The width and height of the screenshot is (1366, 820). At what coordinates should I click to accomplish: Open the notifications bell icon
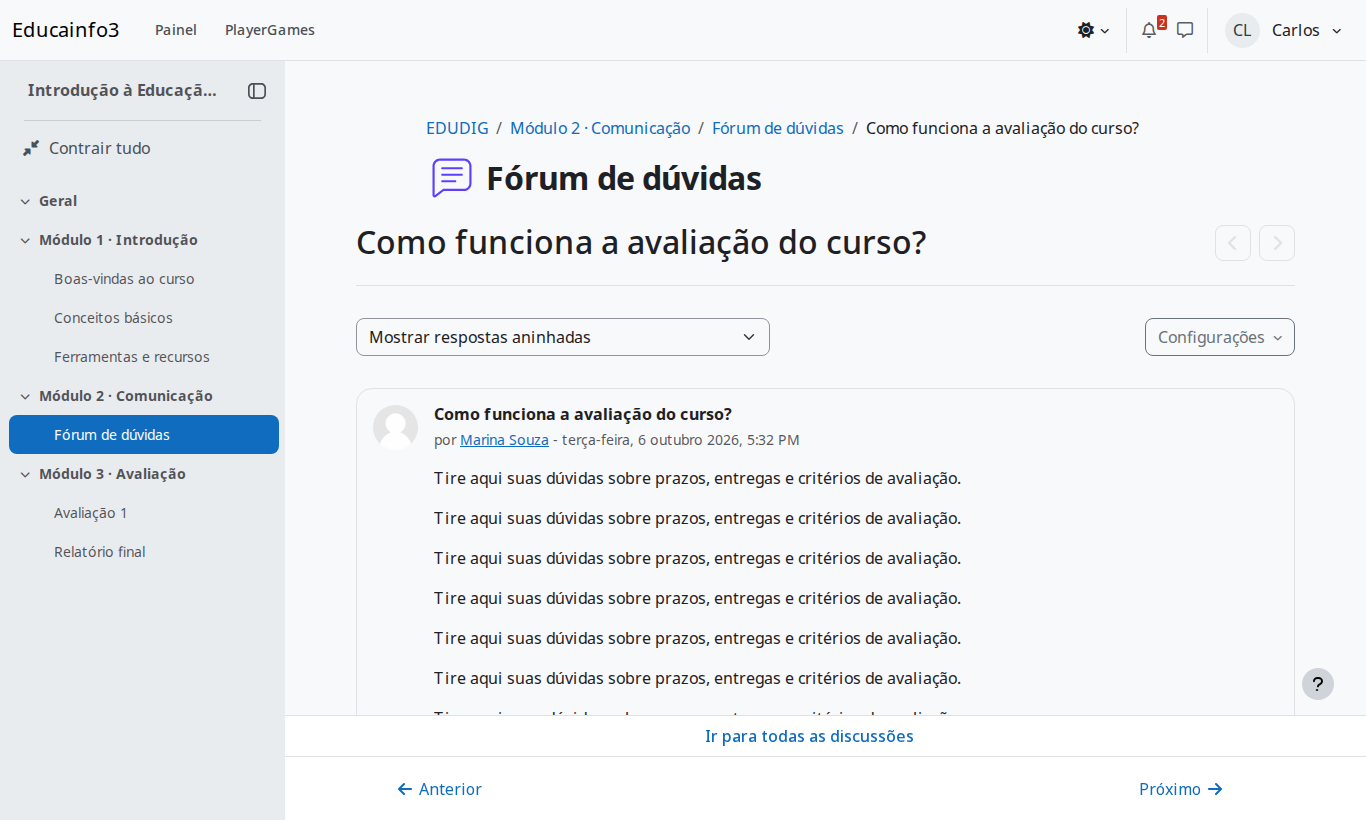(1149, 30)
